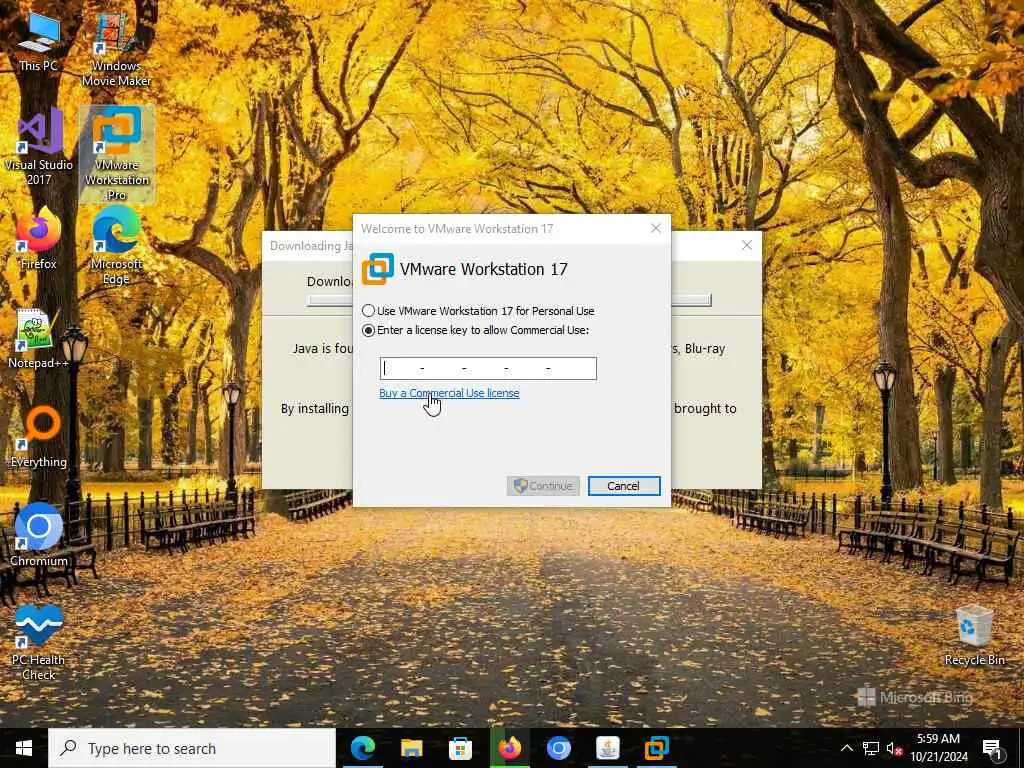Open Chromium from the taskbar
The width and height of the screenshot is (1024, 768).
[x=558, y=748]
